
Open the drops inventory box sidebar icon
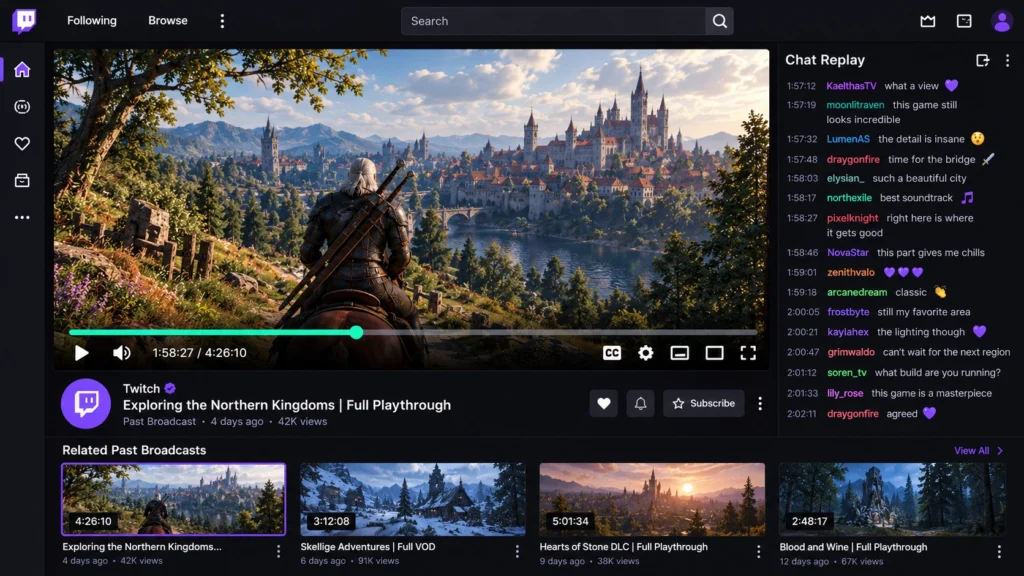click(x=22, y=180)
